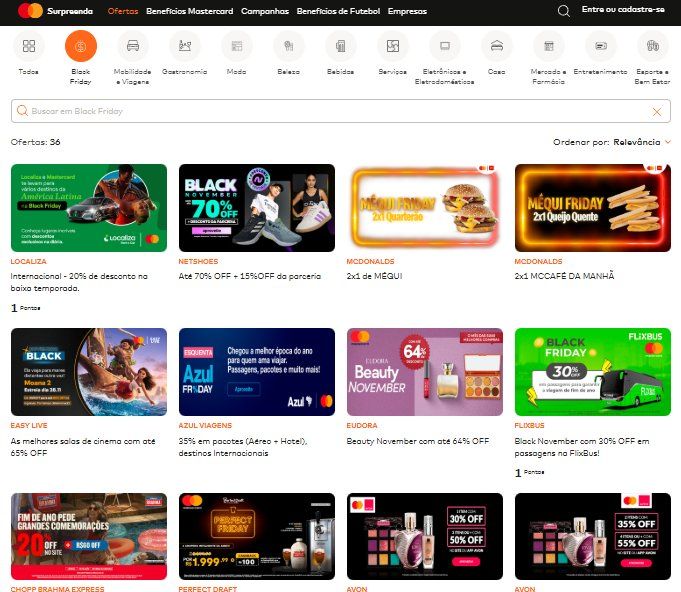Open the Empresas menu item
The image size is (681, 592).
407,11
